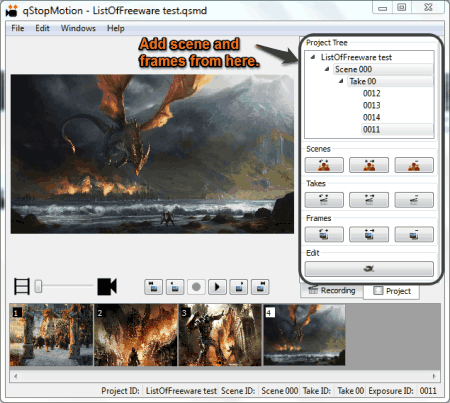
Task: Click right arrow of frame bar scrollbar
Action: point(434,376)
